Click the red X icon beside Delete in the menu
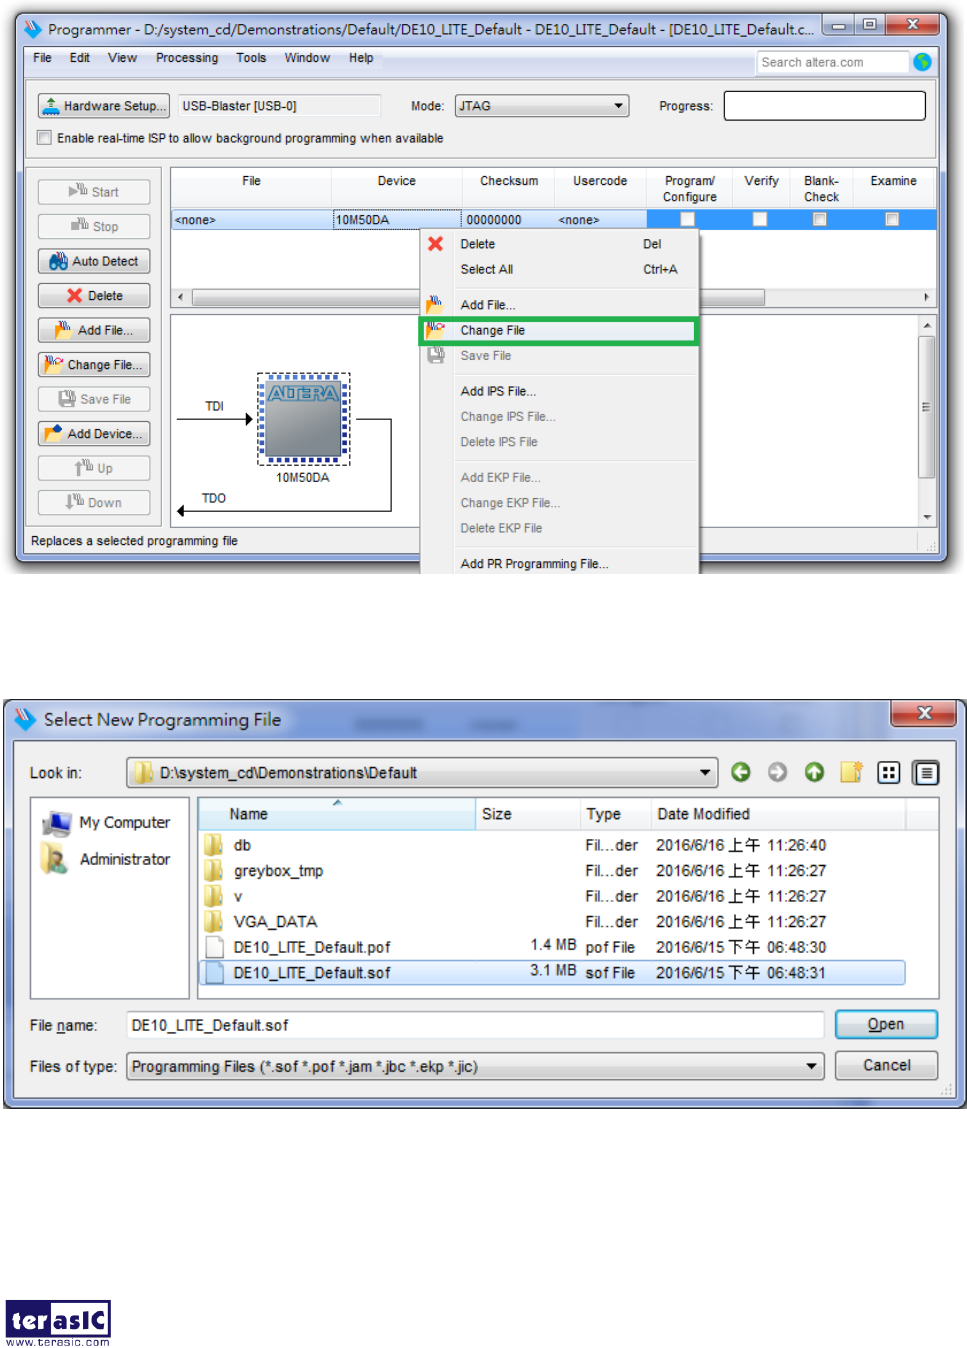Image resolution: width=967 pixels, height=1348 pixels. tap(435, 244)
